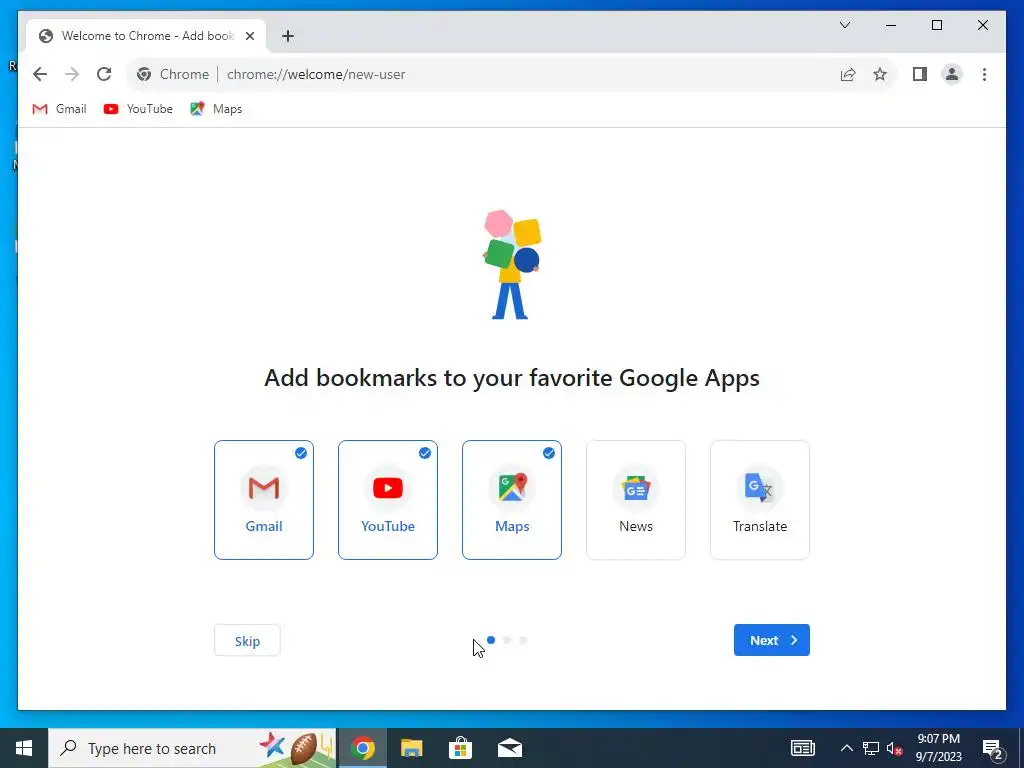Open the profile avatar menu
Image resolution: width=1024 pixels, height=768 pixels.
pos(952,74)
